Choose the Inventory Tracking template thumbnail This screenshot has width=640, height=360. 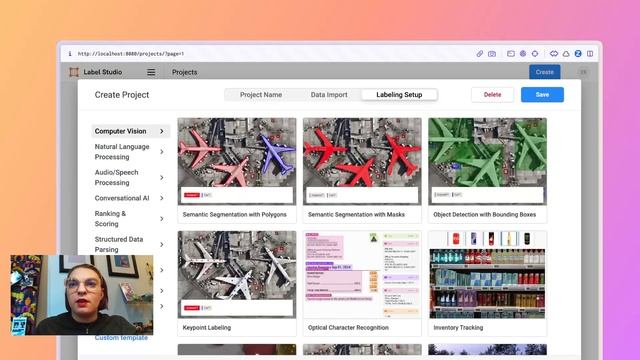[x=487, y=274]
